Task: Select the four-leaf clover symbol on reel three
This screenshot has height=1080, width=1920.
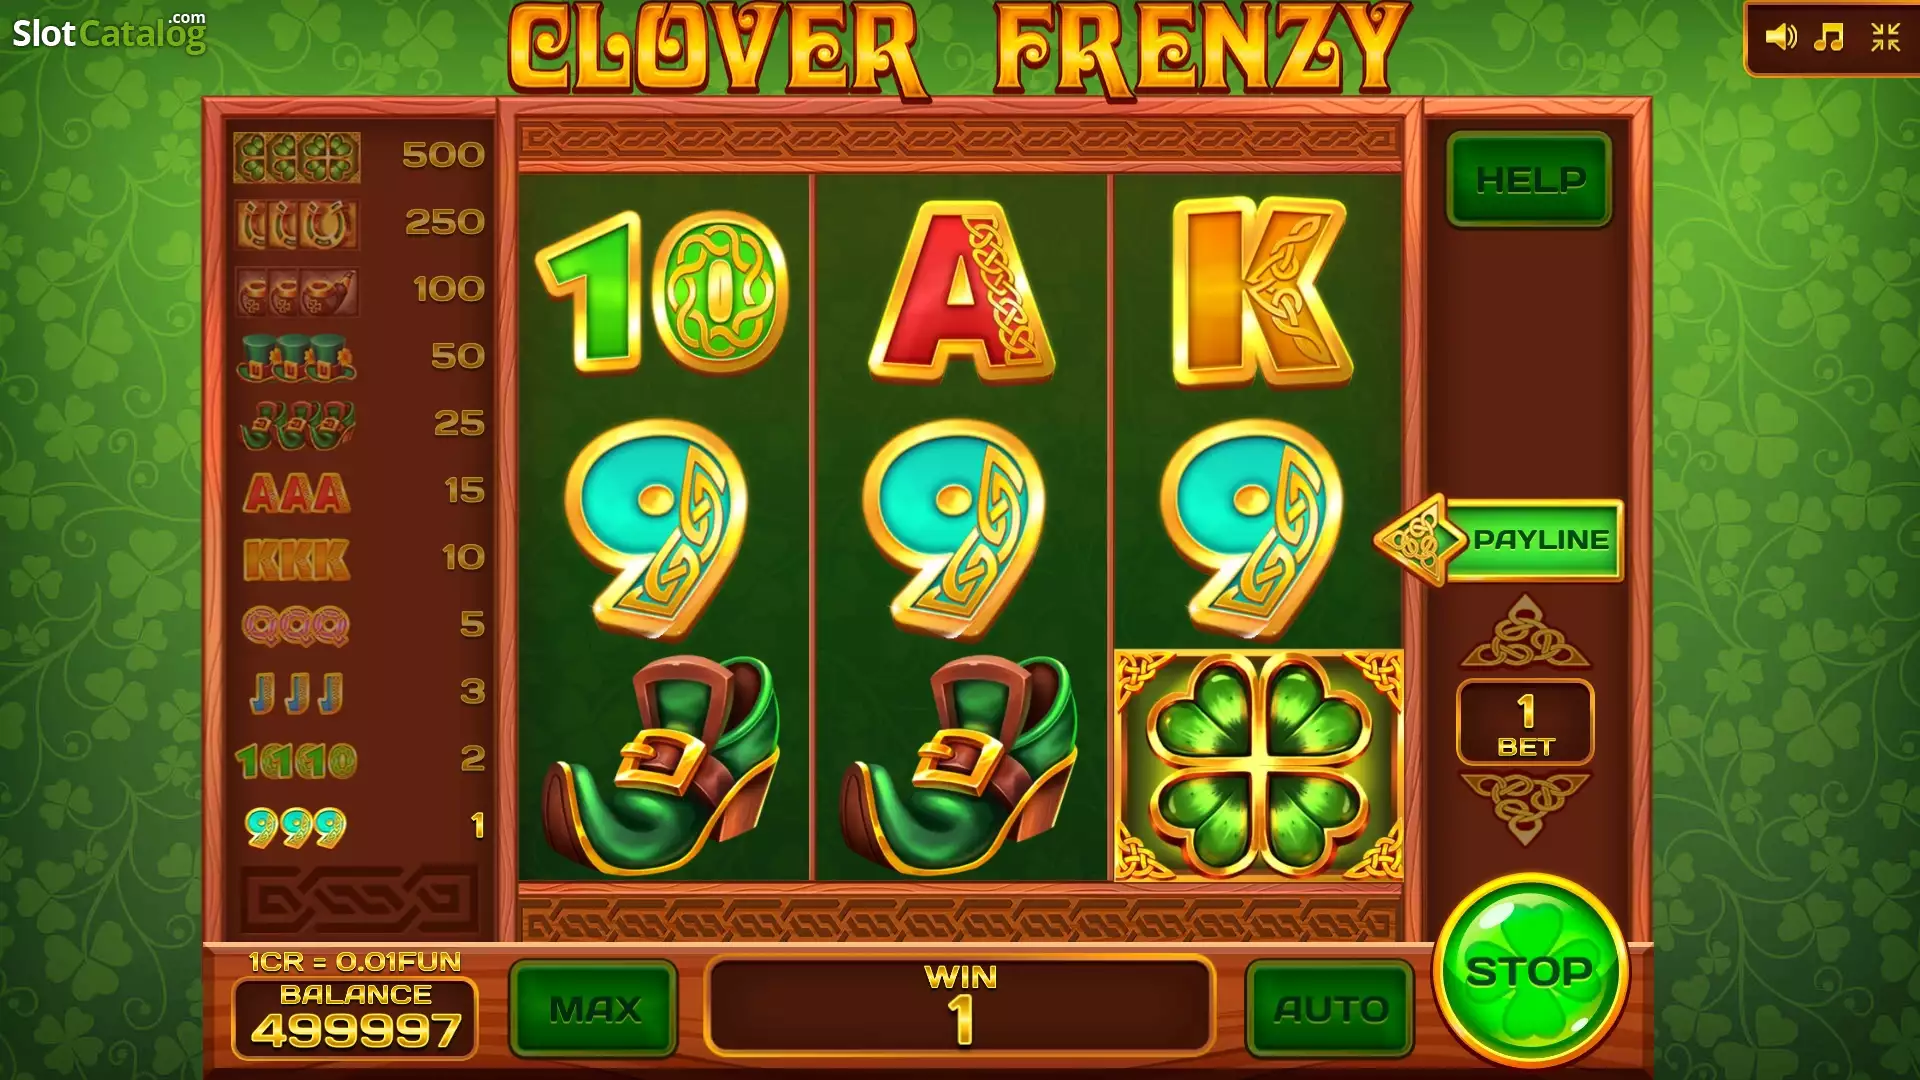Action: click(x=1259, y=765)
